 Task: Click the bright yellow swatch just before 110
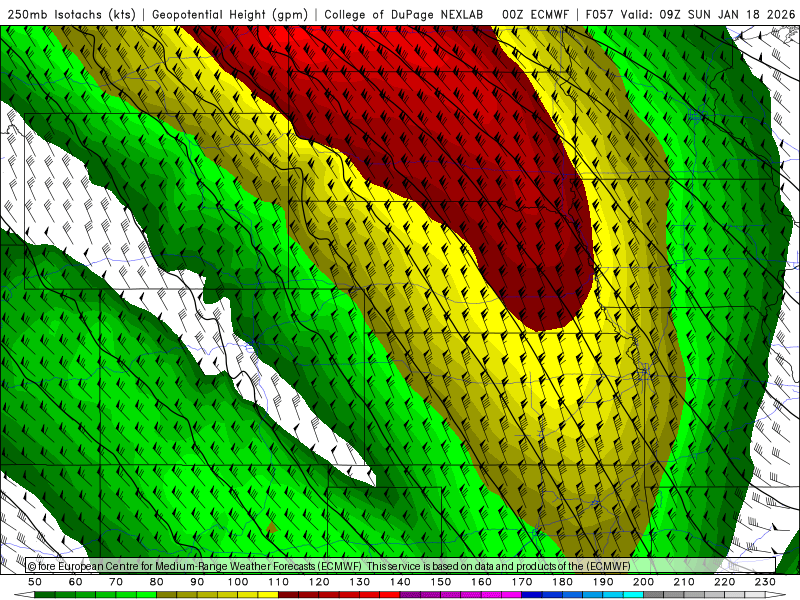(268, 595)
